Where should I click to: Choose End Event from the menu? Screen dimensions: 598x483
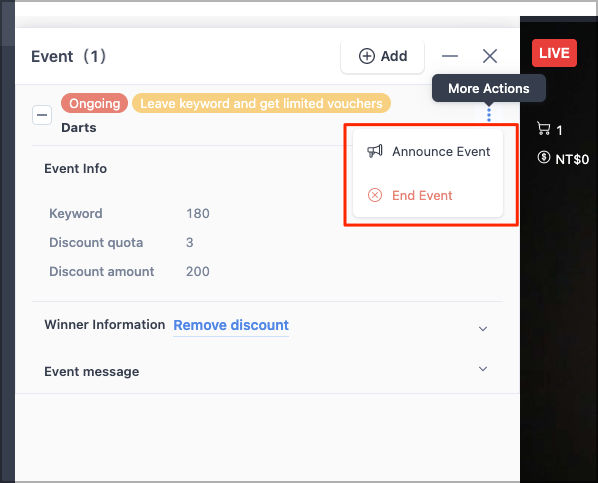click(x=428, y=195)
